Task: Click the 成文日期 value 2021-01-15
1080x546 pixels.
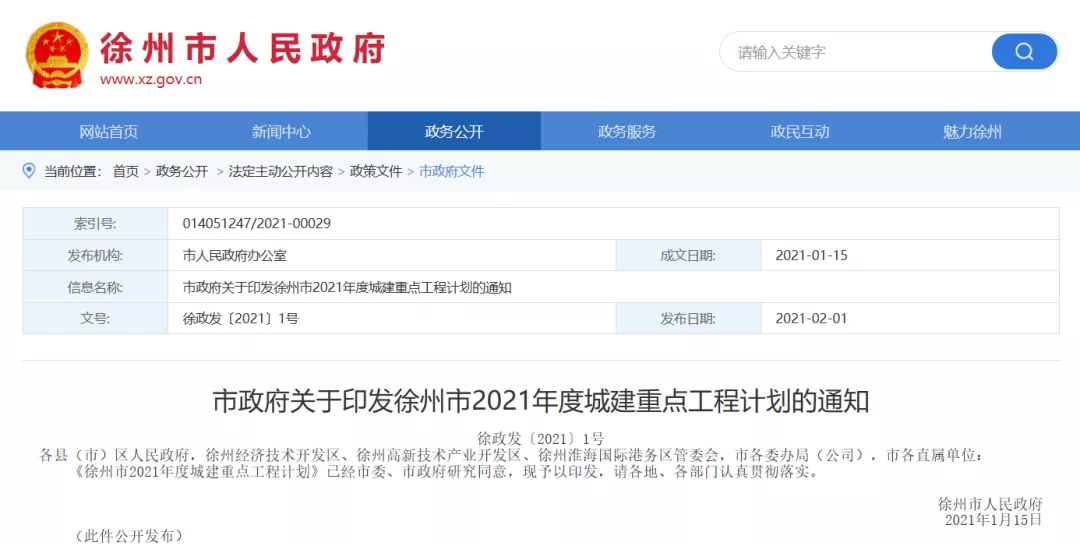Action: (811, 255)
